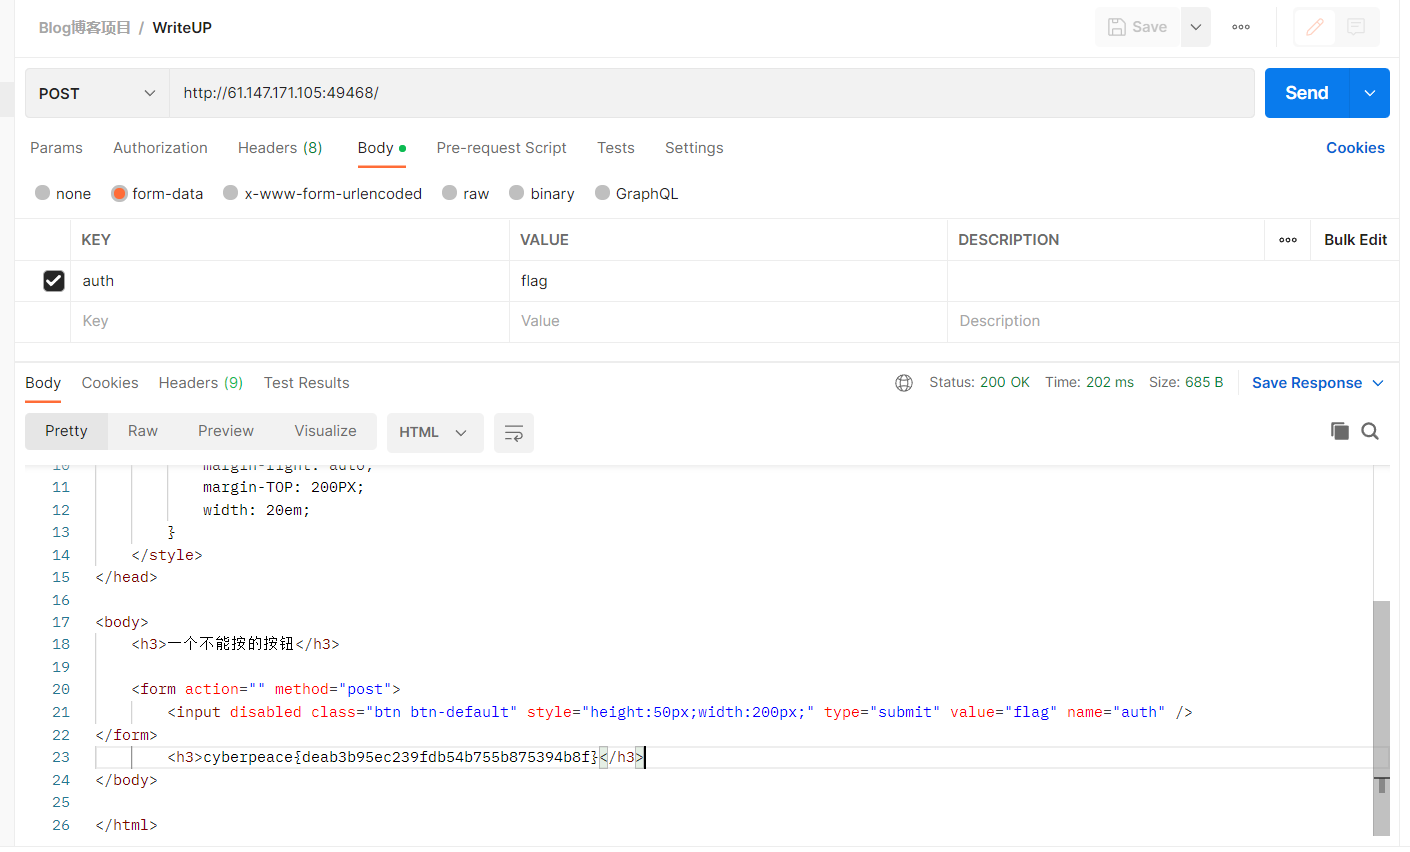
Task: Uncheck the auth row checkbox
Action: click(54, 281)
